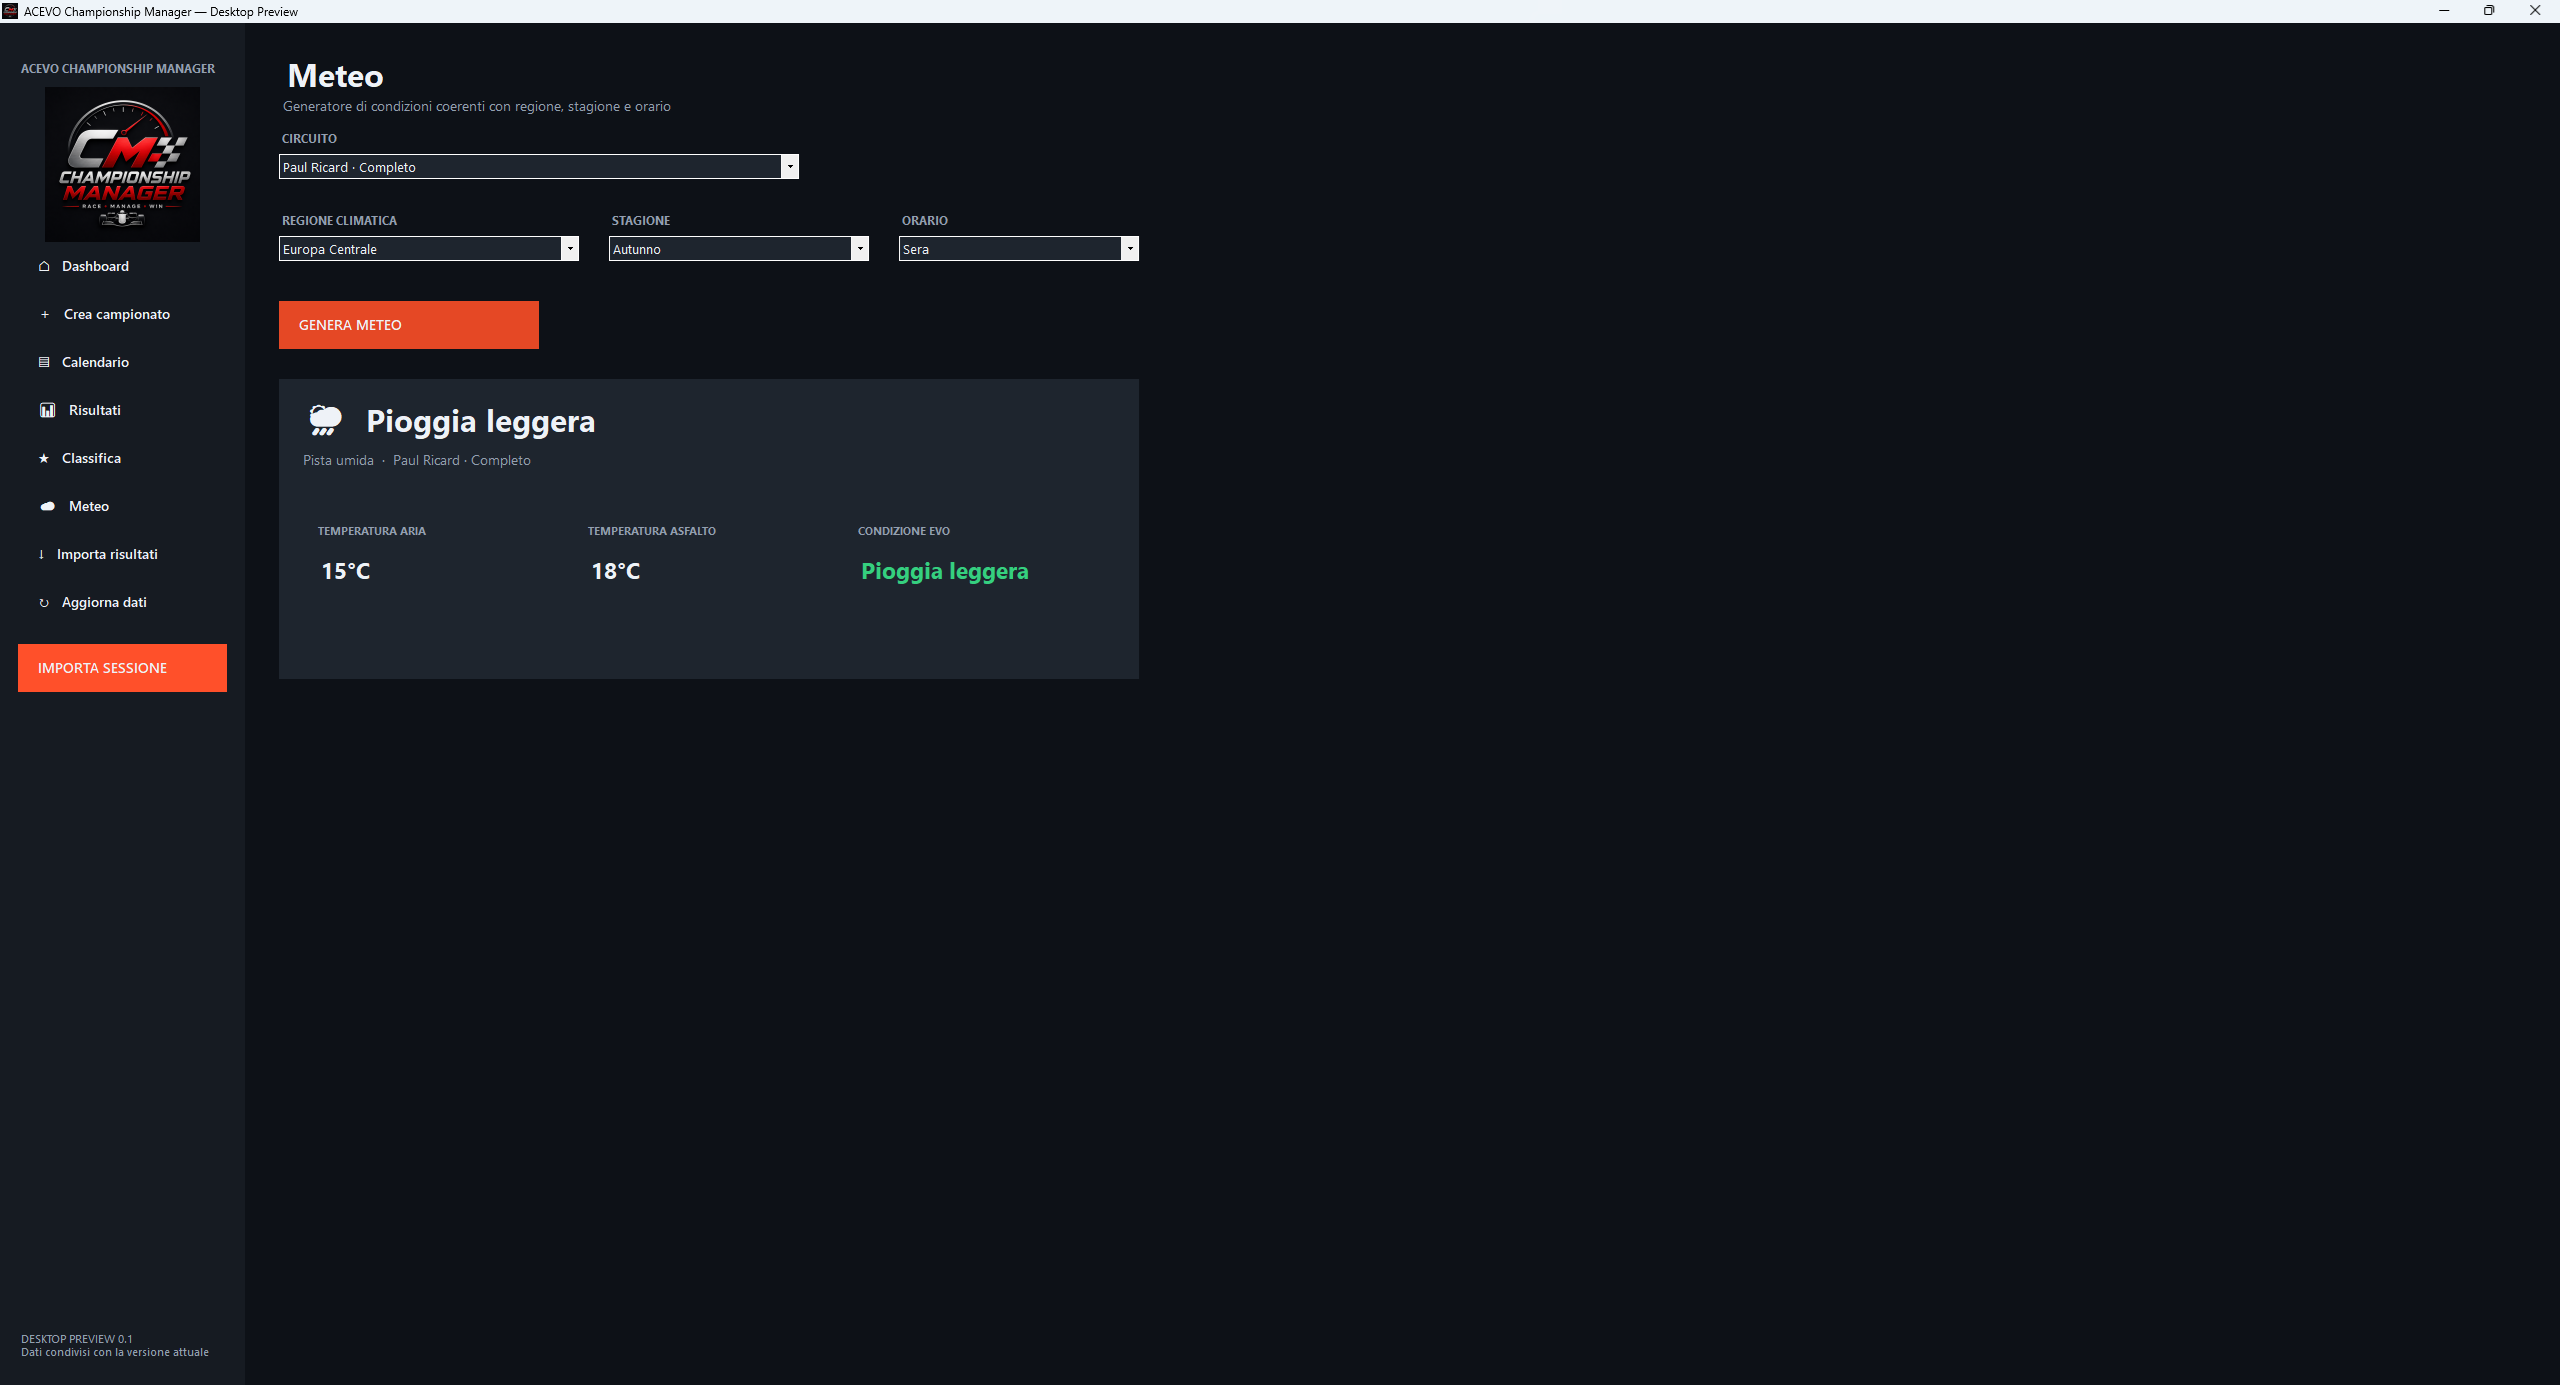Click the Aggiorna dati refresh icon
2560x1385 pixels.
click(44, 602)
